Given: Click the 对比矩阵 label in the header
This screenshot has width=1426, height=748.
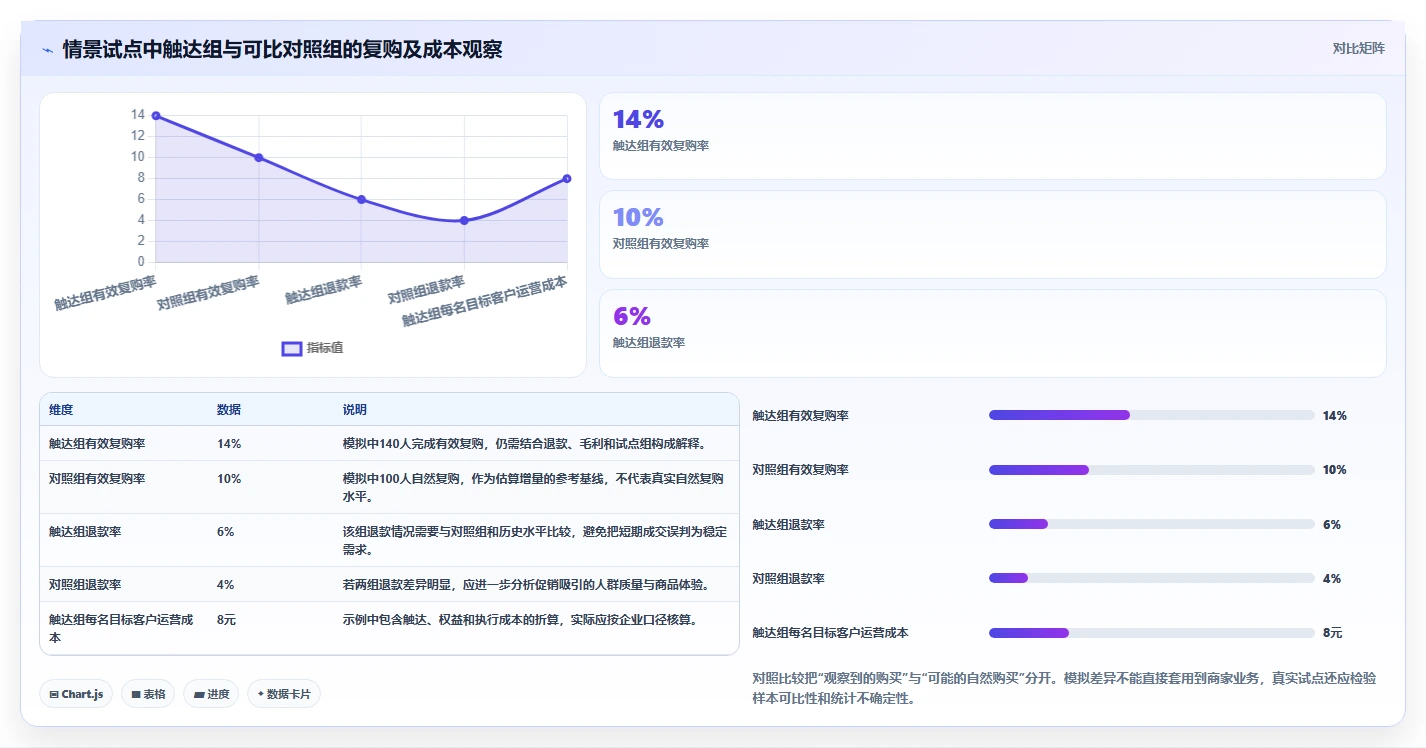Looking at the screenshot, I should [1358, 49].
